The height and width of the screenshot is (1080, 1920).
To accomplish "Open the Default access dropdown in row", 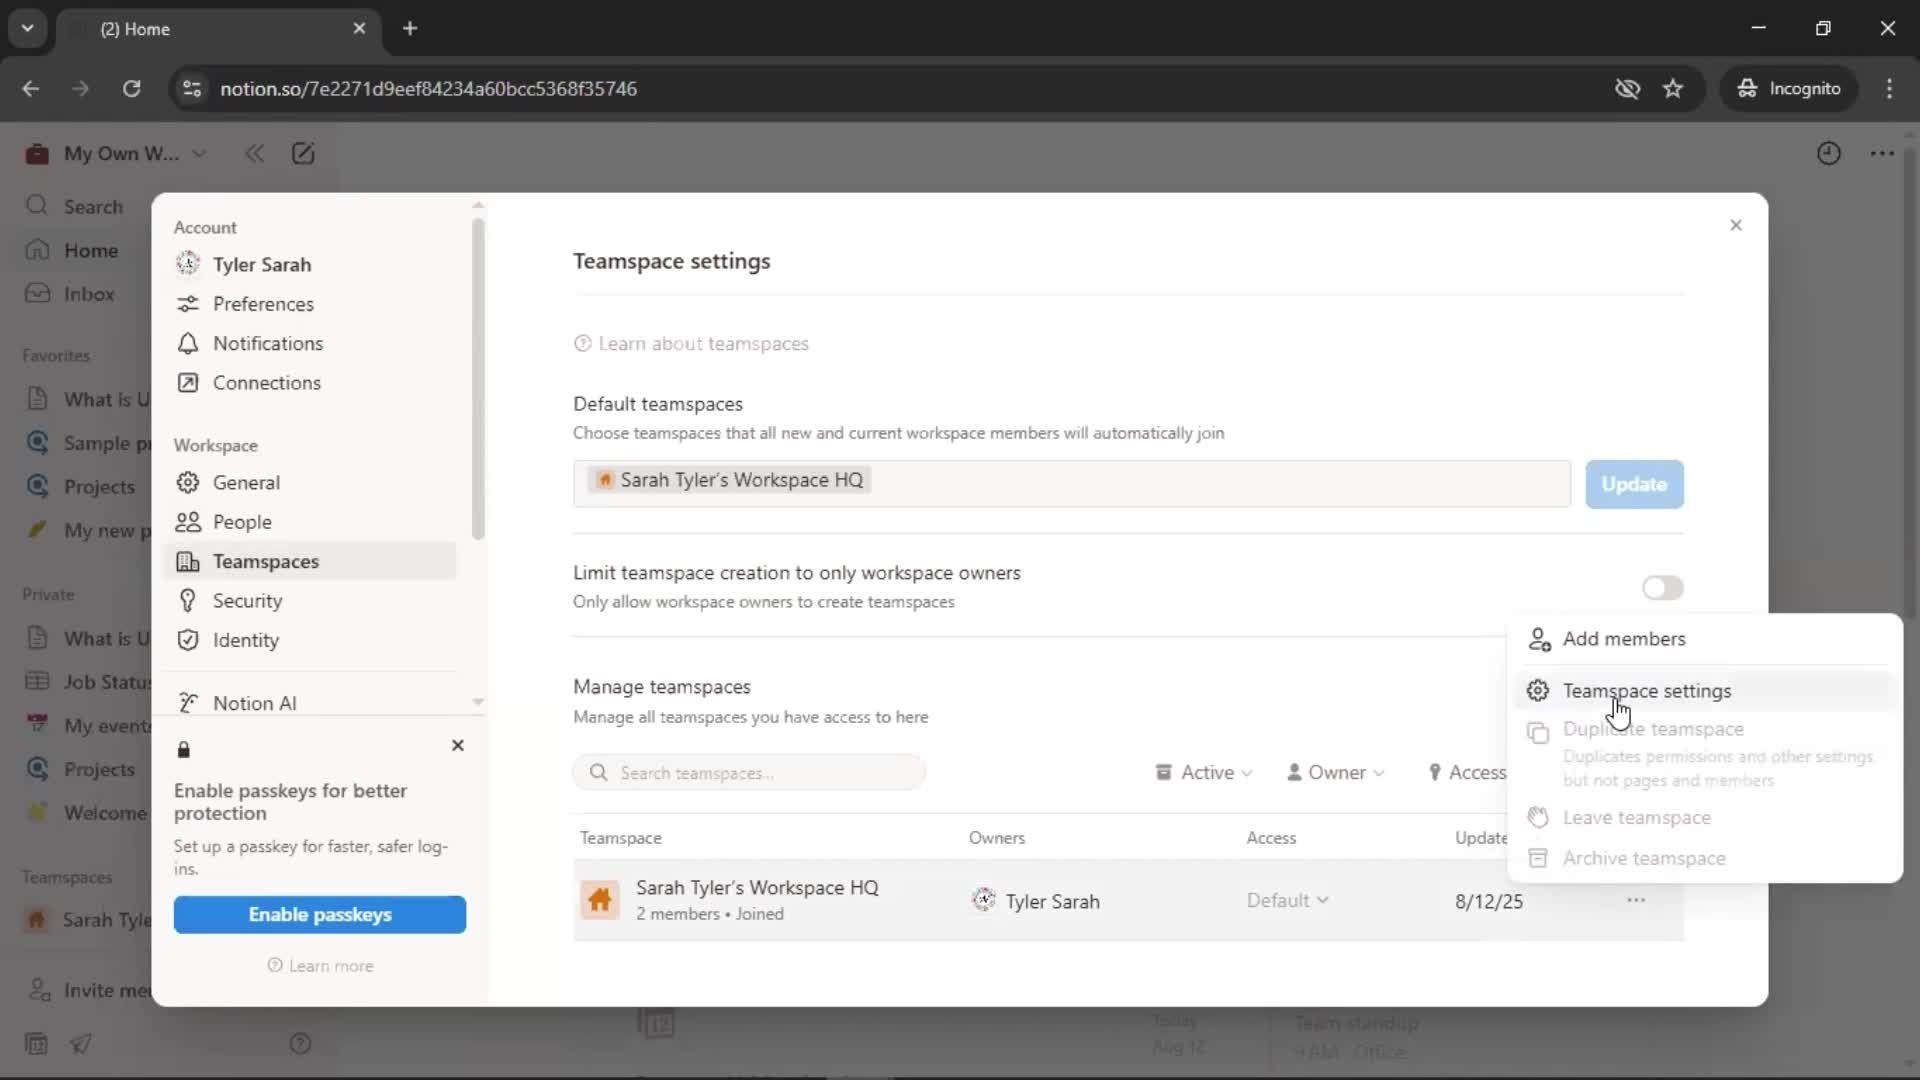I will point(1287,900).
